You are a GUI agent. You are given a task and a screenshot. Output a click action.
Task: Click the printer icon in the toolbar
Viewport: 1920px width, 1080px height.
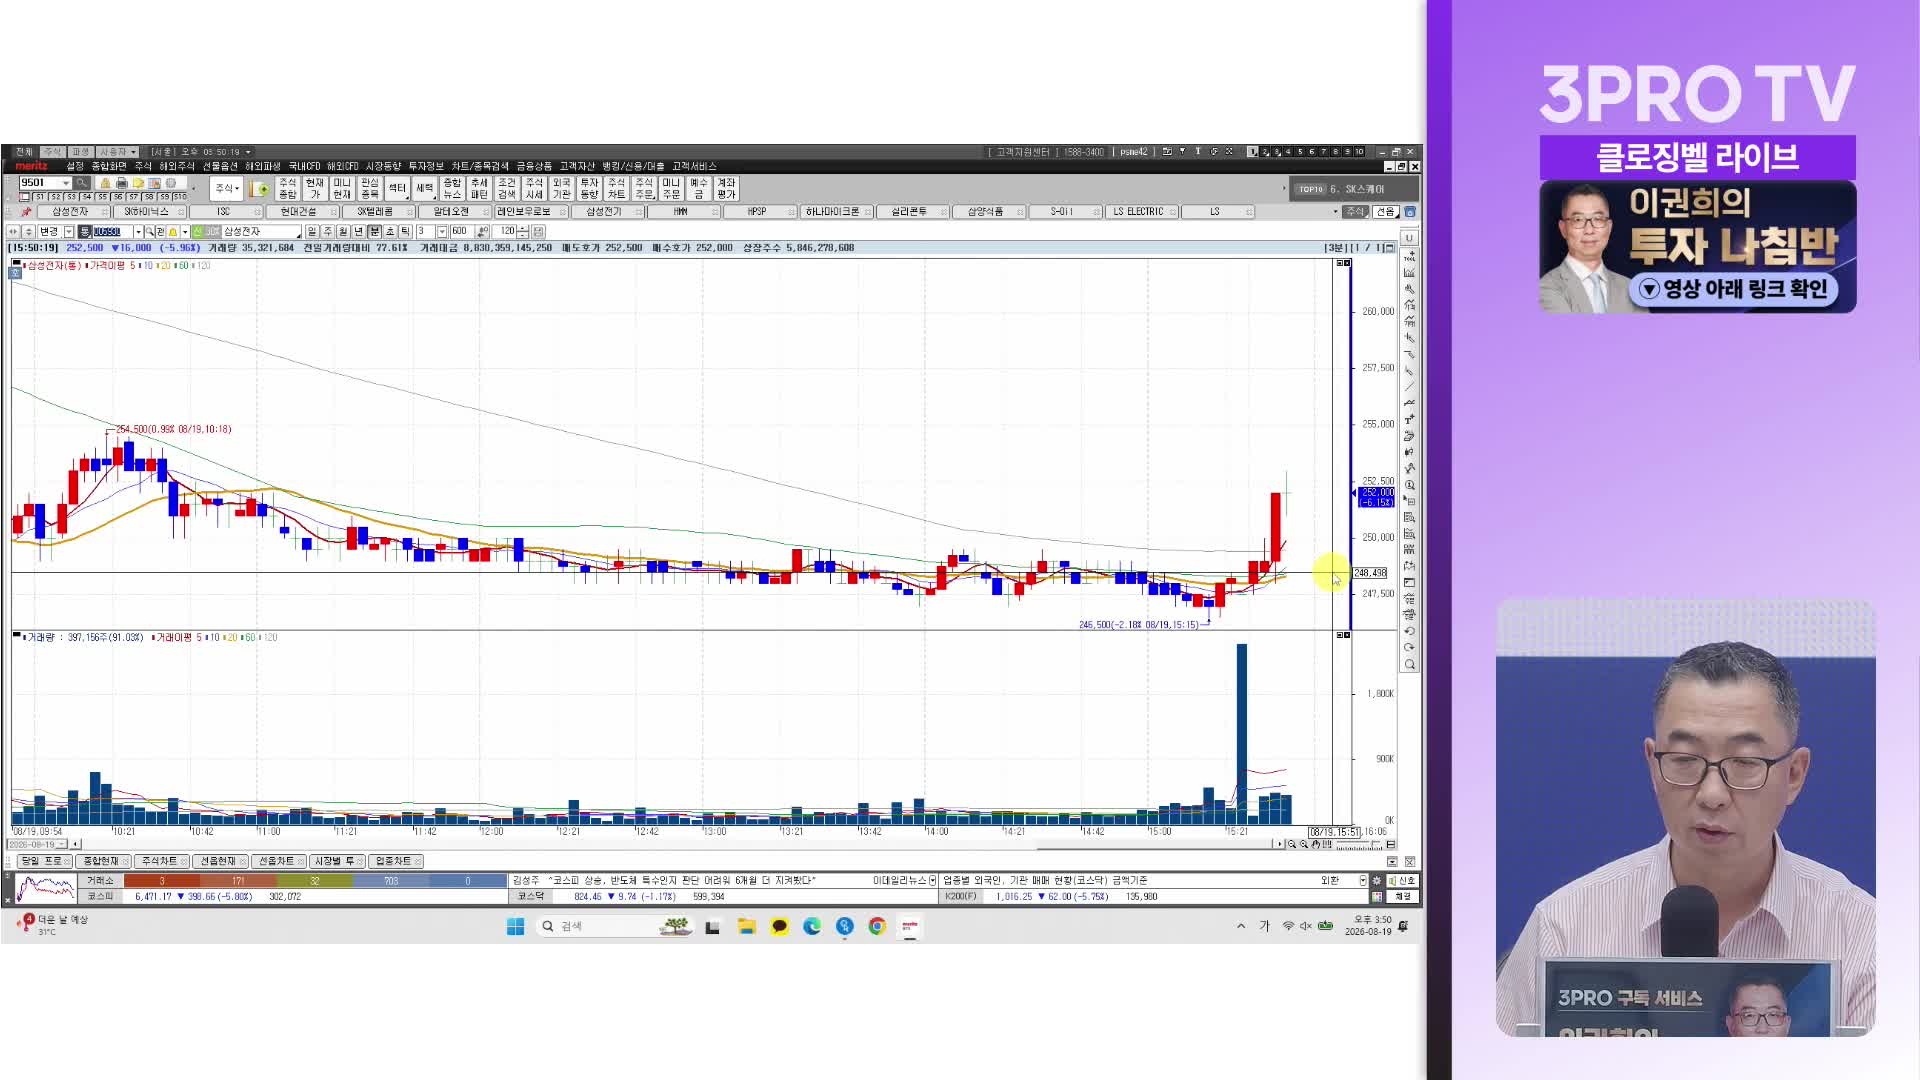coord(121,183)
